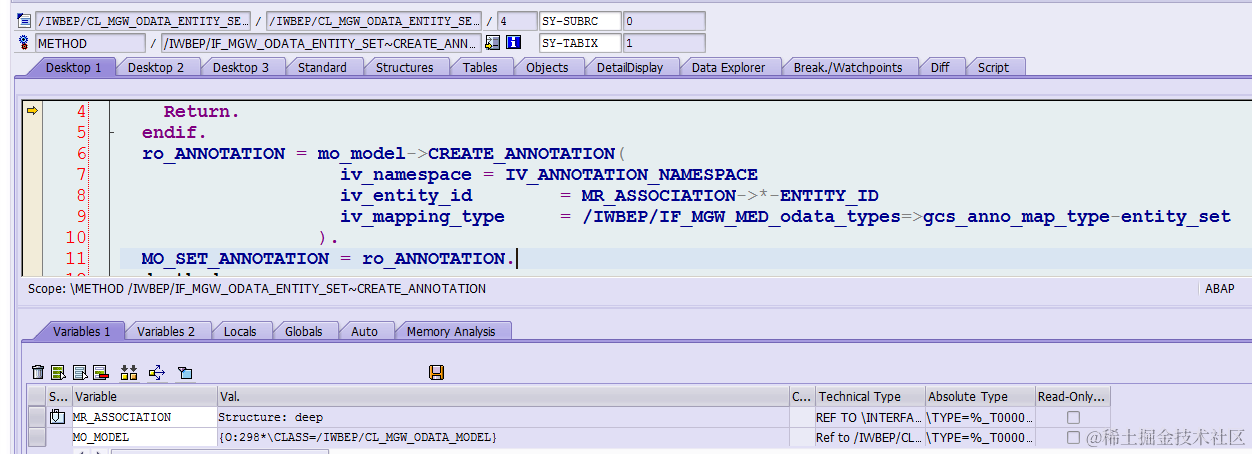Screen dimensions: 1252x454
Task: Switch to the Desktop 2 tab
Action: click(x=156, y=67)
